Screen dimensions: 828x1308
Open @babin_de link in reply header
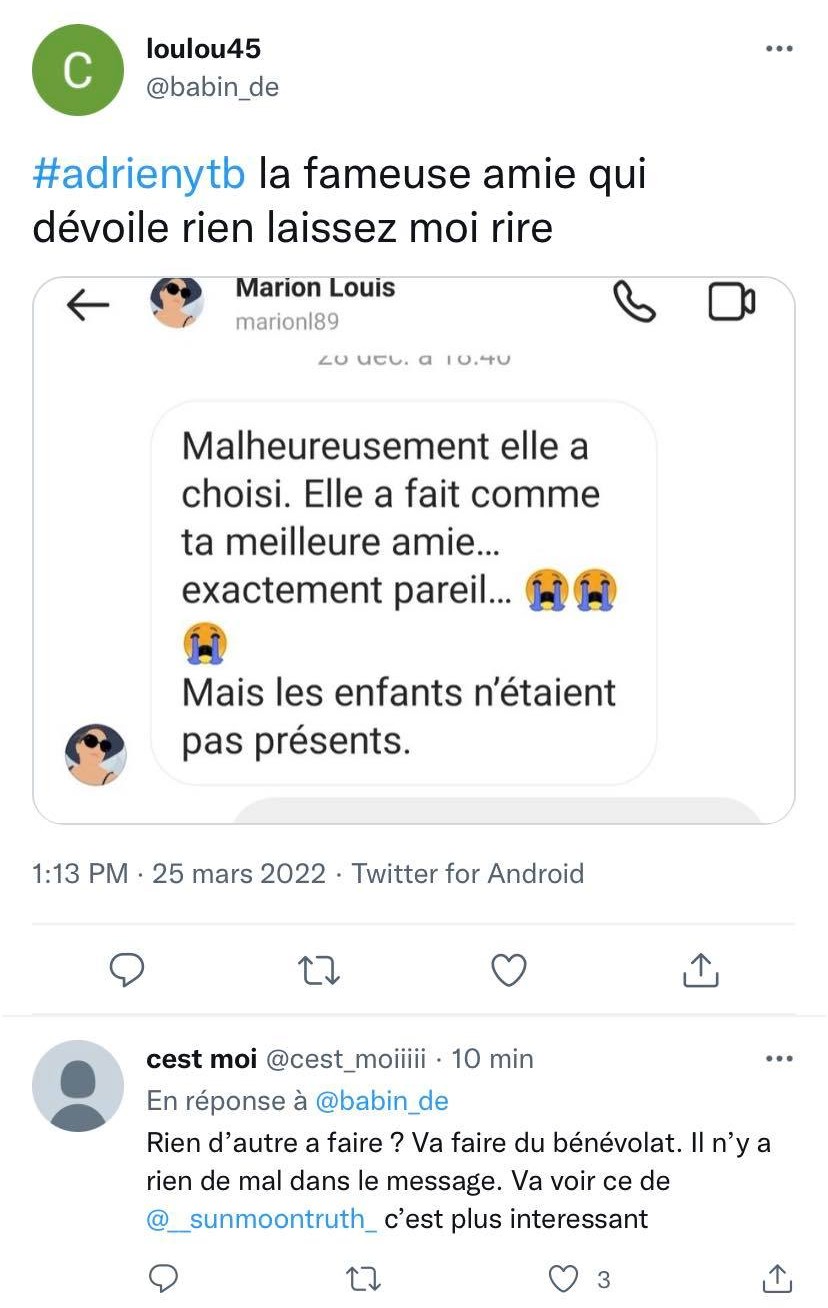coord(382,1101)
